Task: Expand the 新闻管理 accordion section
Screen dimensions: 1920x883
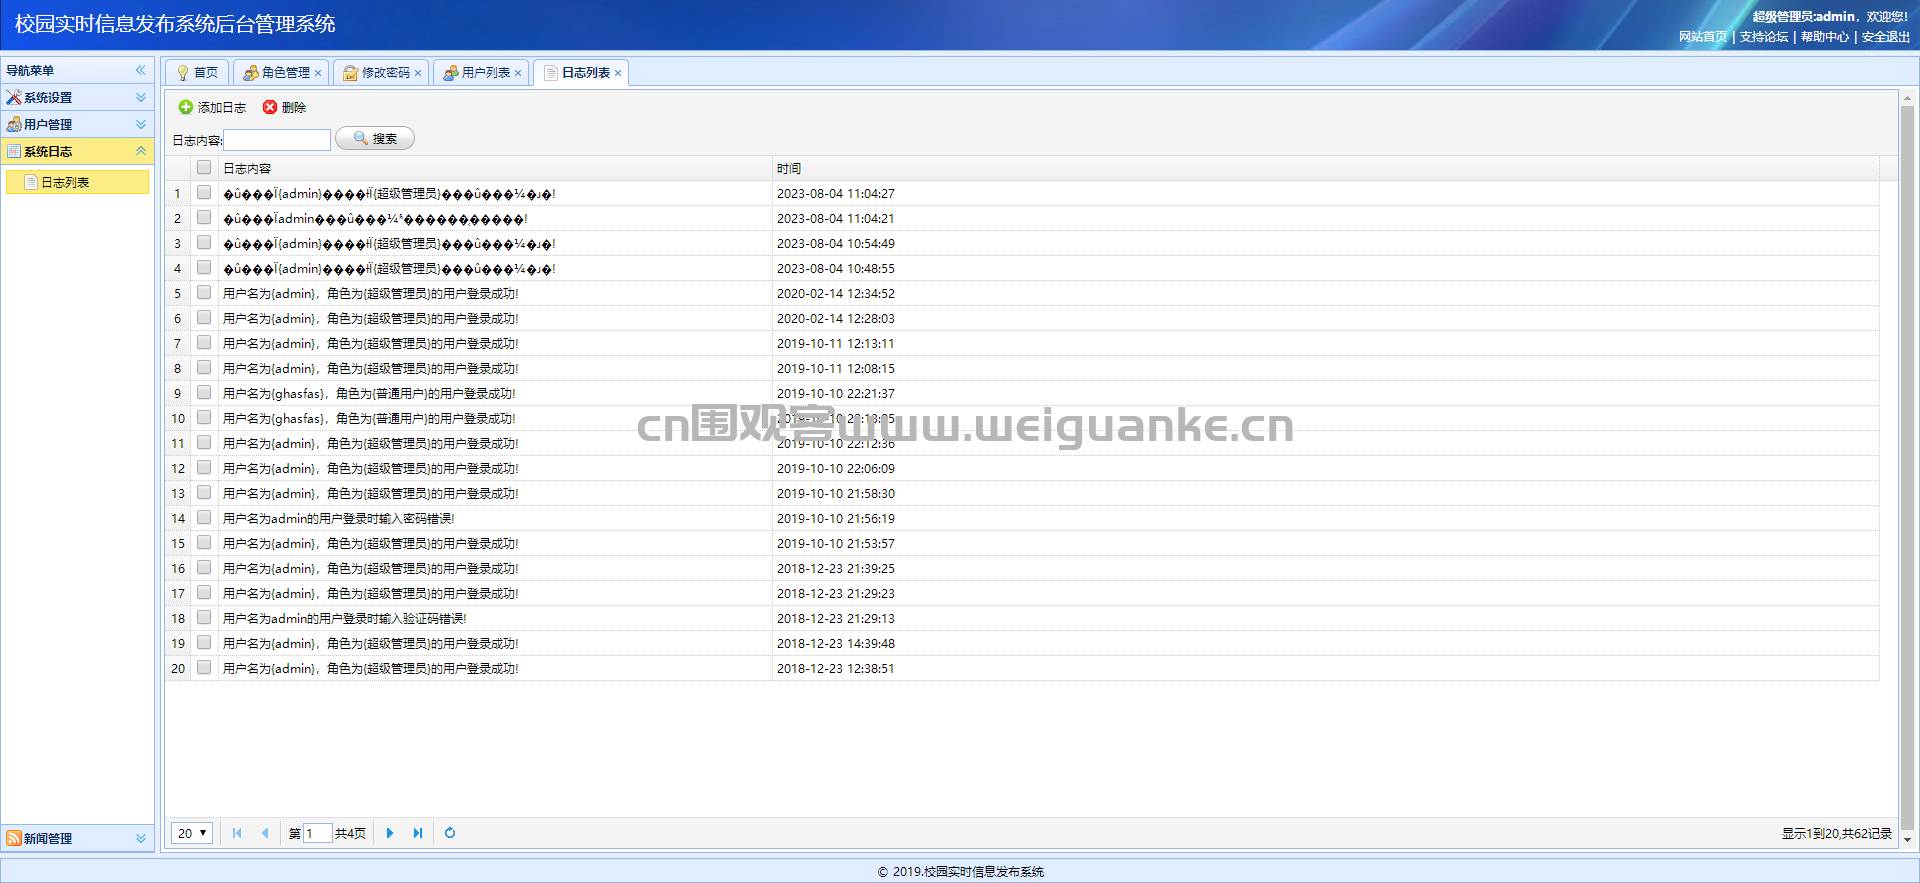Action: point(141,838)
